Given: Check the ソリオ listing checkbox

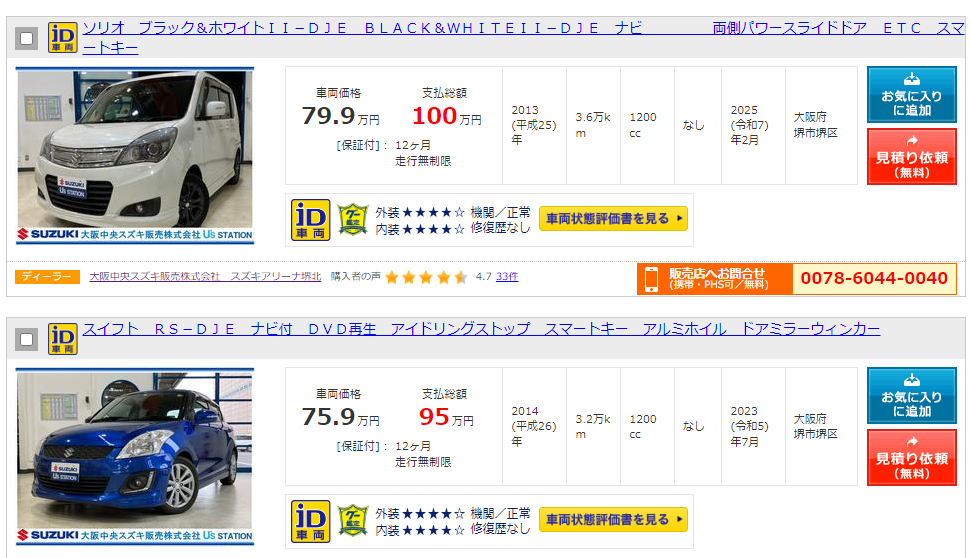Looking at the screenshot, I should pyautogui.click(x=26, y=38).
